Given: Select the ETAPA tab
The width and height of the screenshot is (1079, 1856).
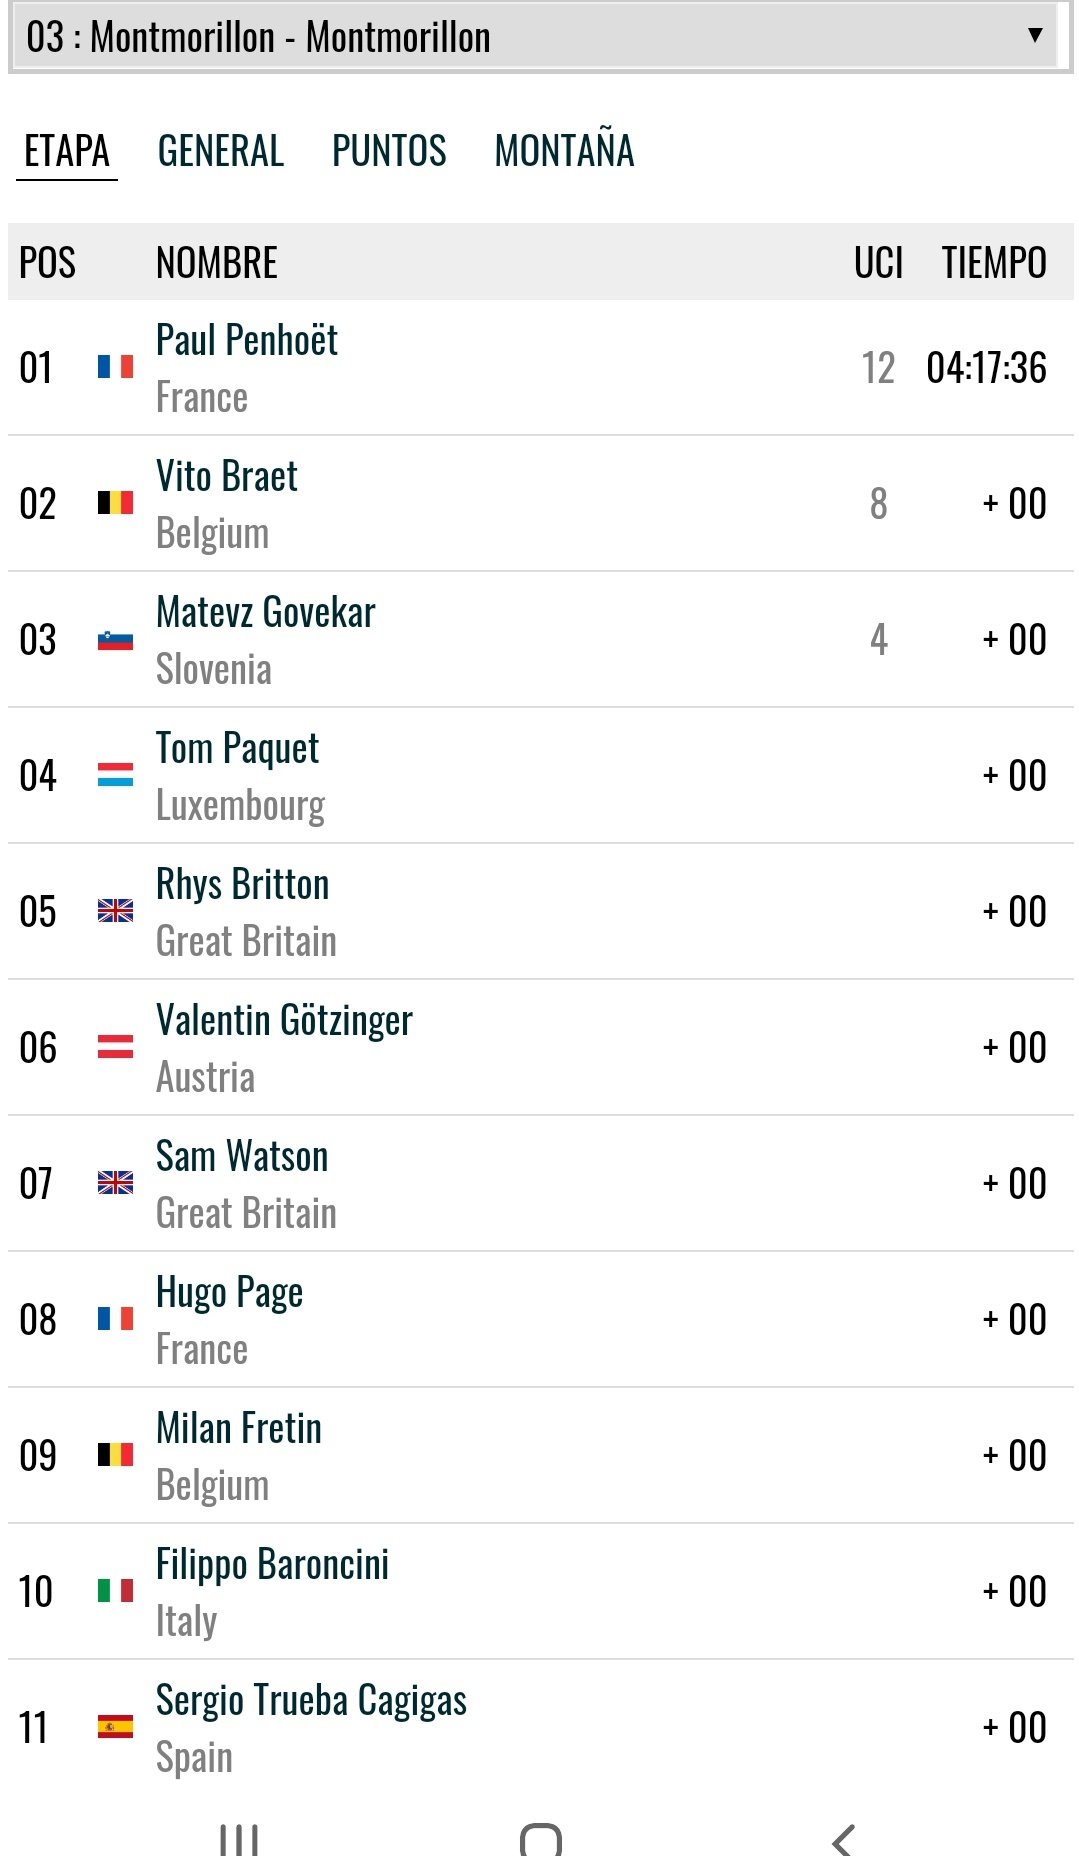Looking at the screenshot, I should [67, 151].
